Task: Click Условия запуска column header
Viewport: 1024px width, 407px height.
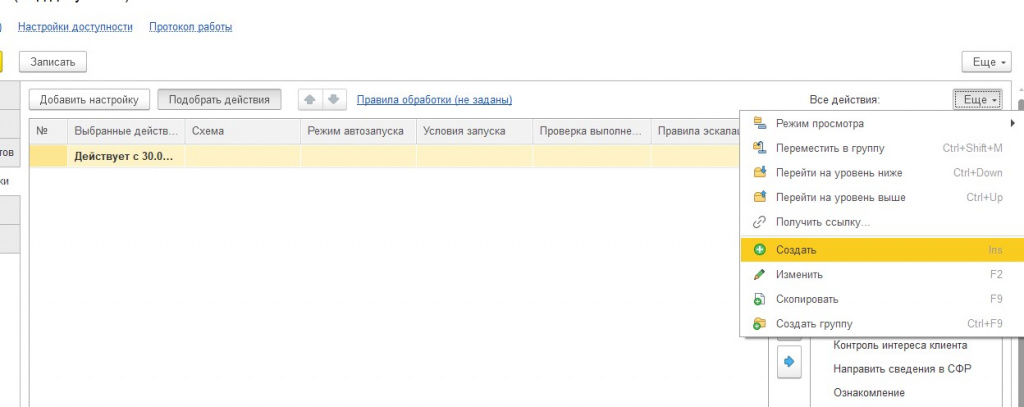Action: [x=474, y=131]
